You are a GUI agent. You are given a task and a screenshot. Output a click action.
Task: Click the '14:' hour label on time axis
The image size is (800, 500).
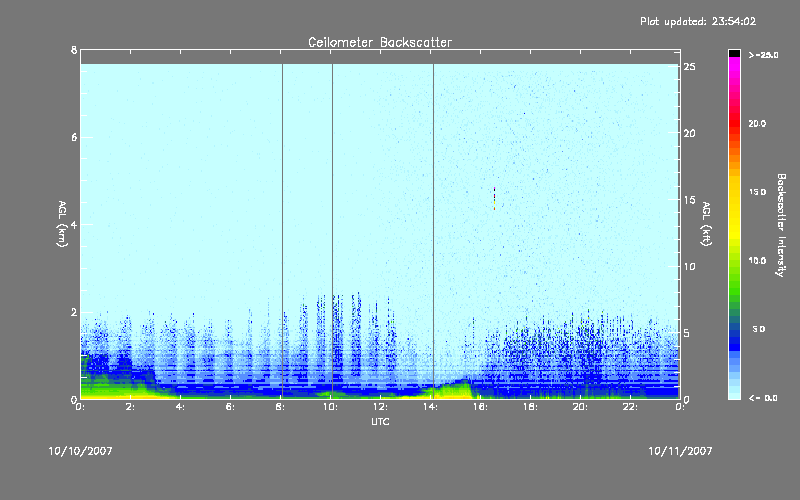(430, 407)
